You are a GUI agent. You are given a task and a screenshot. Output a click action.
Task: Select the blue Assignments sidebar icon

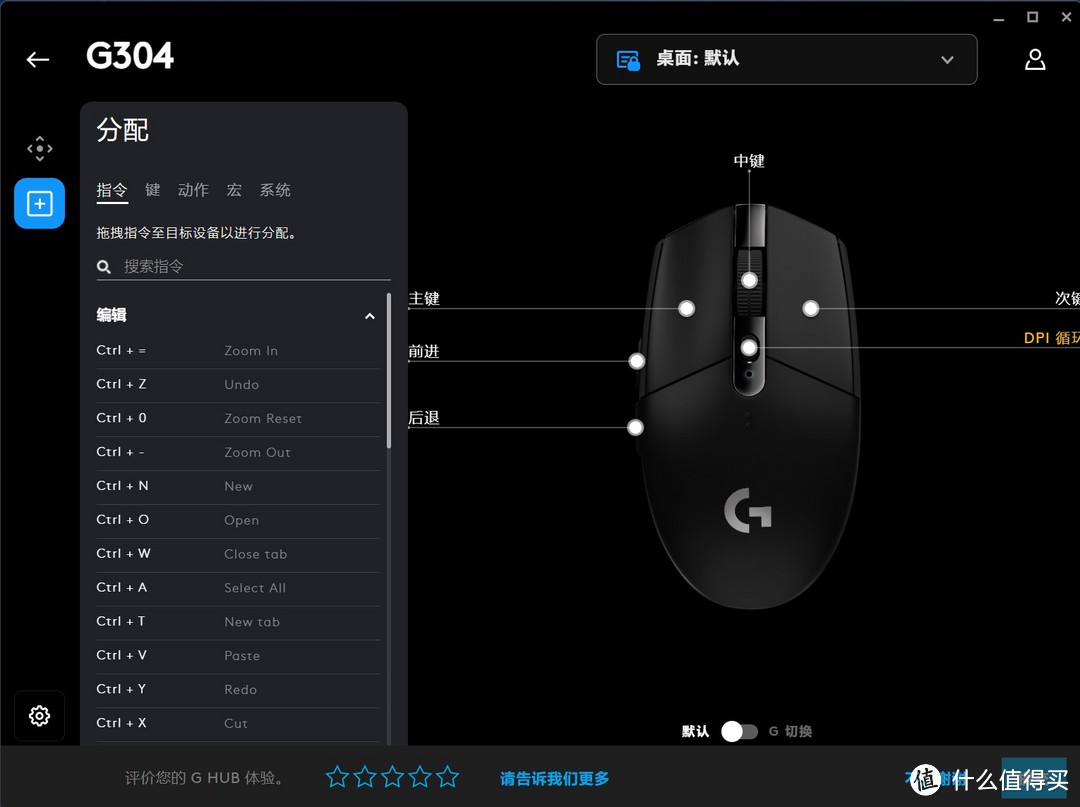tap(39, 203)
